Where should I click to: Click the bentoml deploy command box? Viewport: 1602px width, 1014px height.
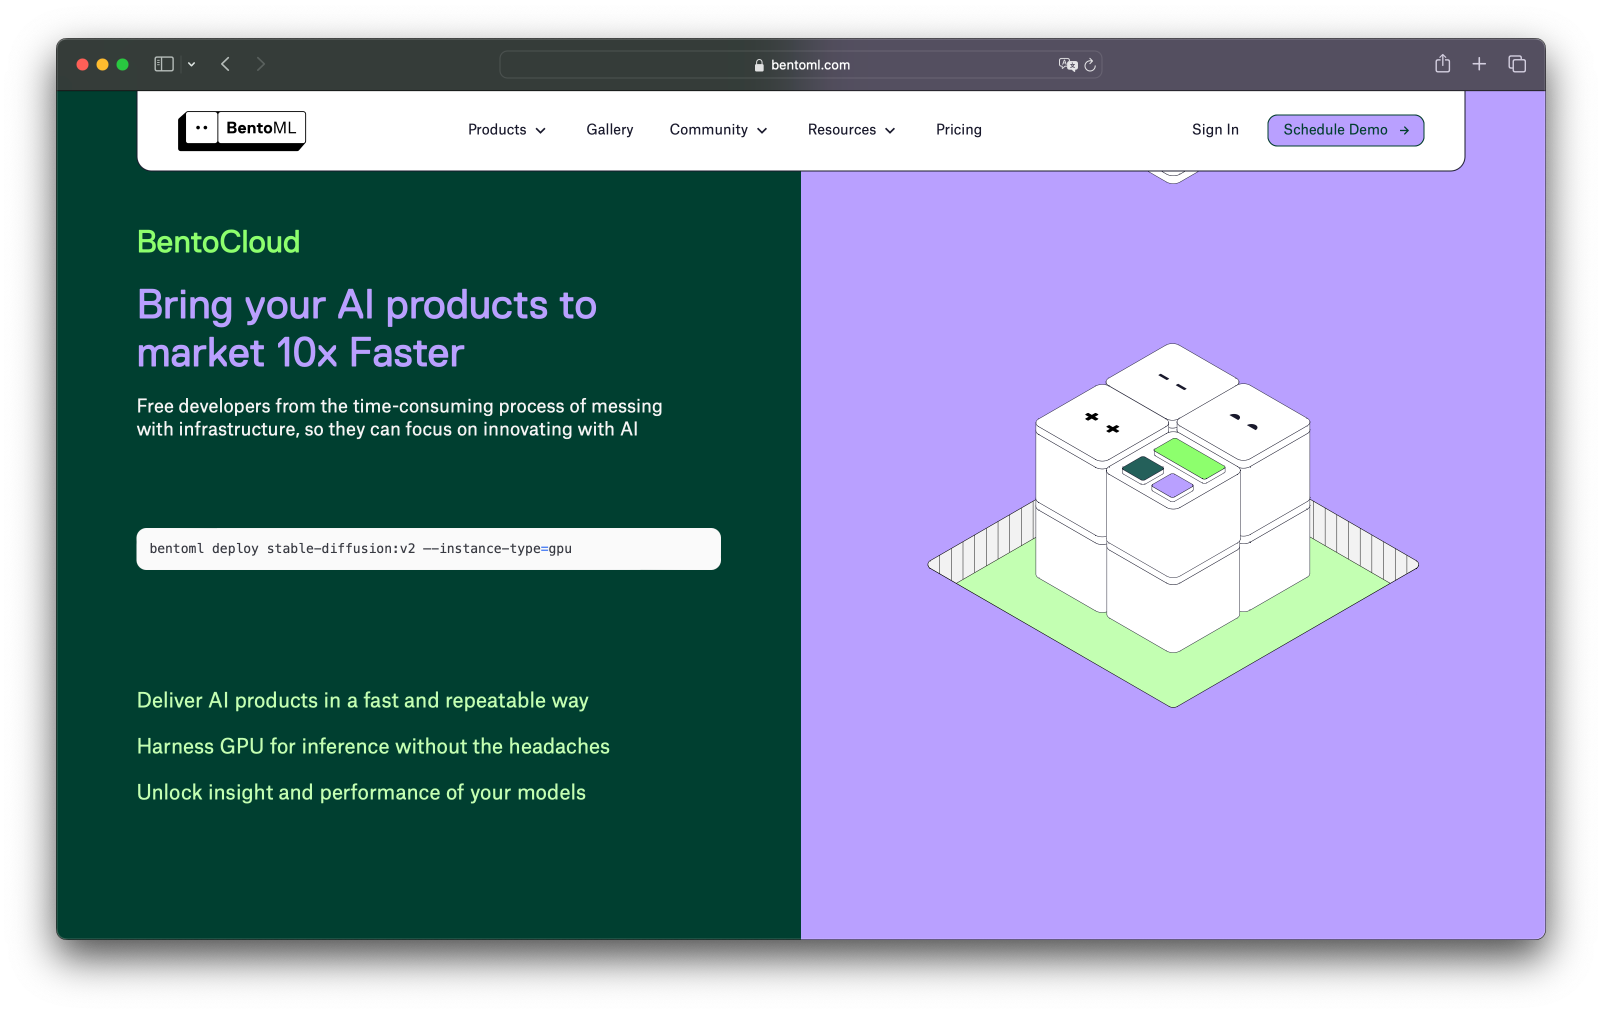pos(428,549)
